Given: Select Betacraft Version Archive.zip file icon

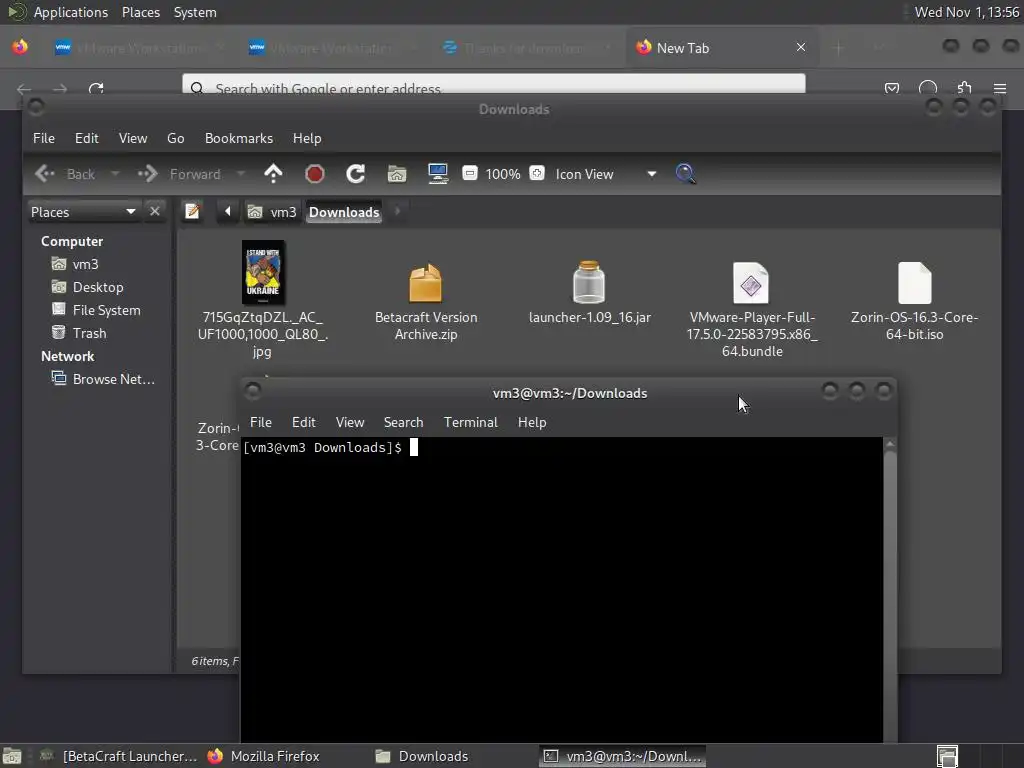Looking at the screenshot, I should coord(425,283).
